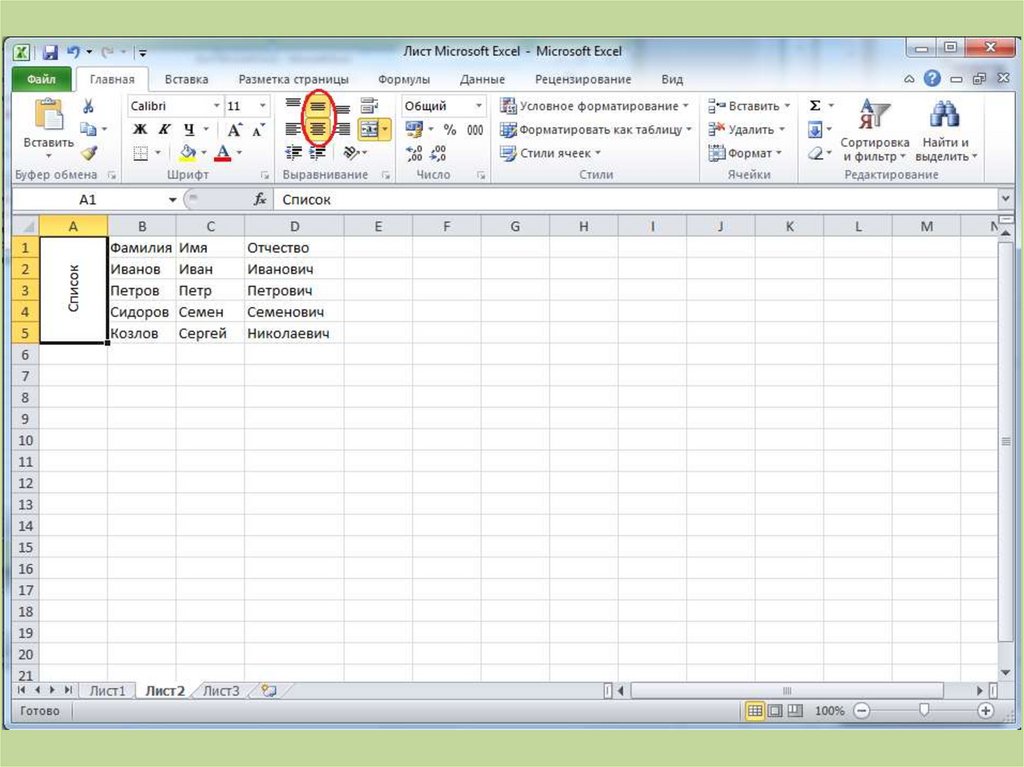The height and width of the screenshot is (767, 1024).
Task: Open the Calibri font name dropdown
Action: [x=216, y=106]
